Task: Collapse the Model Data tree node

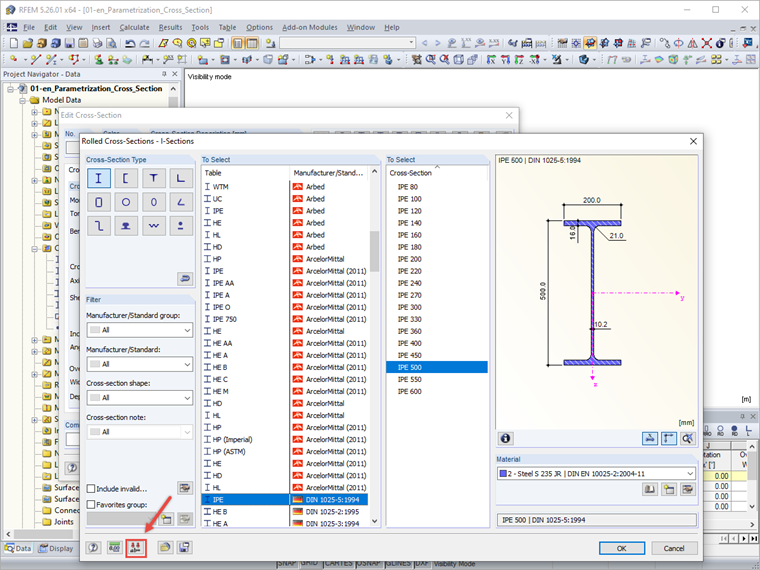Action: (23, 100)
